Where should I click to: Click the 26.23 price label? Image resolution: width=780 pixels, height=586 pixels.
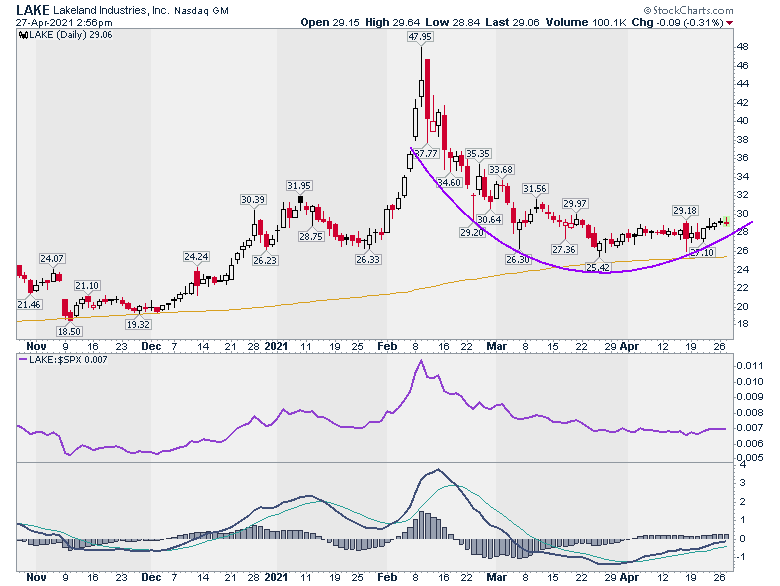pyautogui.click(x=265, y=260)
